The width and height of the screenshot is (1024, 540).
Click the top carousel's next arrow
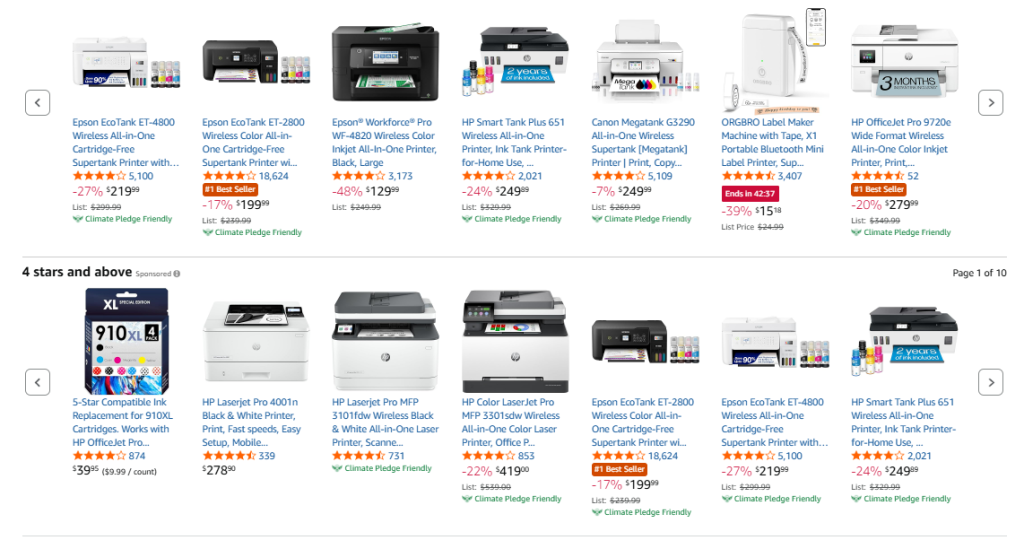click(990, 103)
